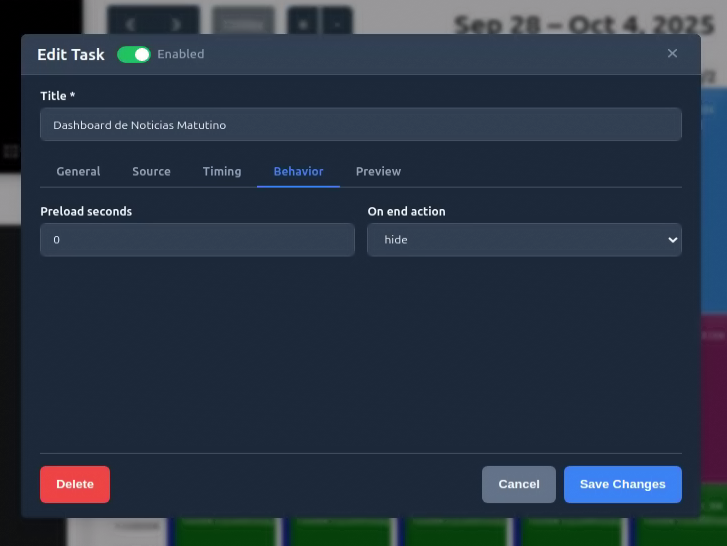Image resolution: width=727 pixels, height=546 pixels.
Task: Switch to the General tab
Action: coord(78,172)
